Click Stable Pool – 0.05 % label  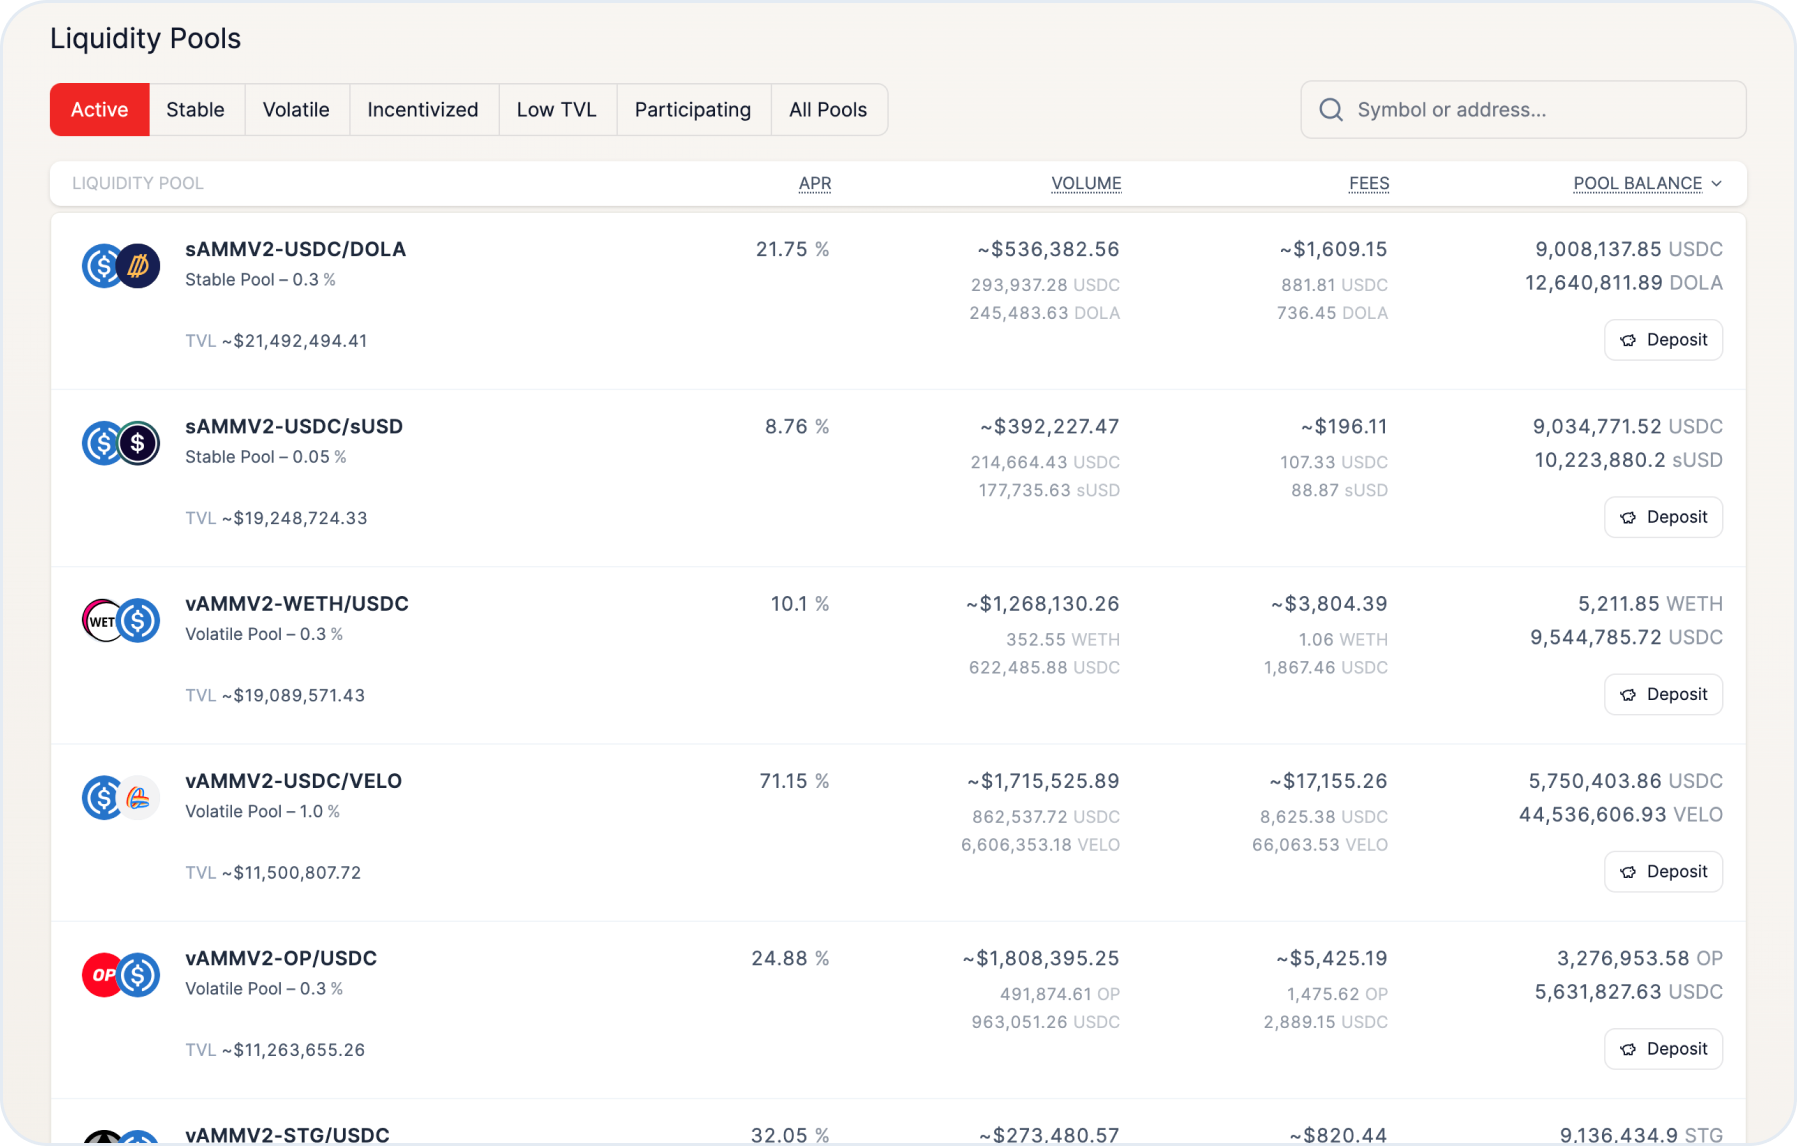point(266,457)
